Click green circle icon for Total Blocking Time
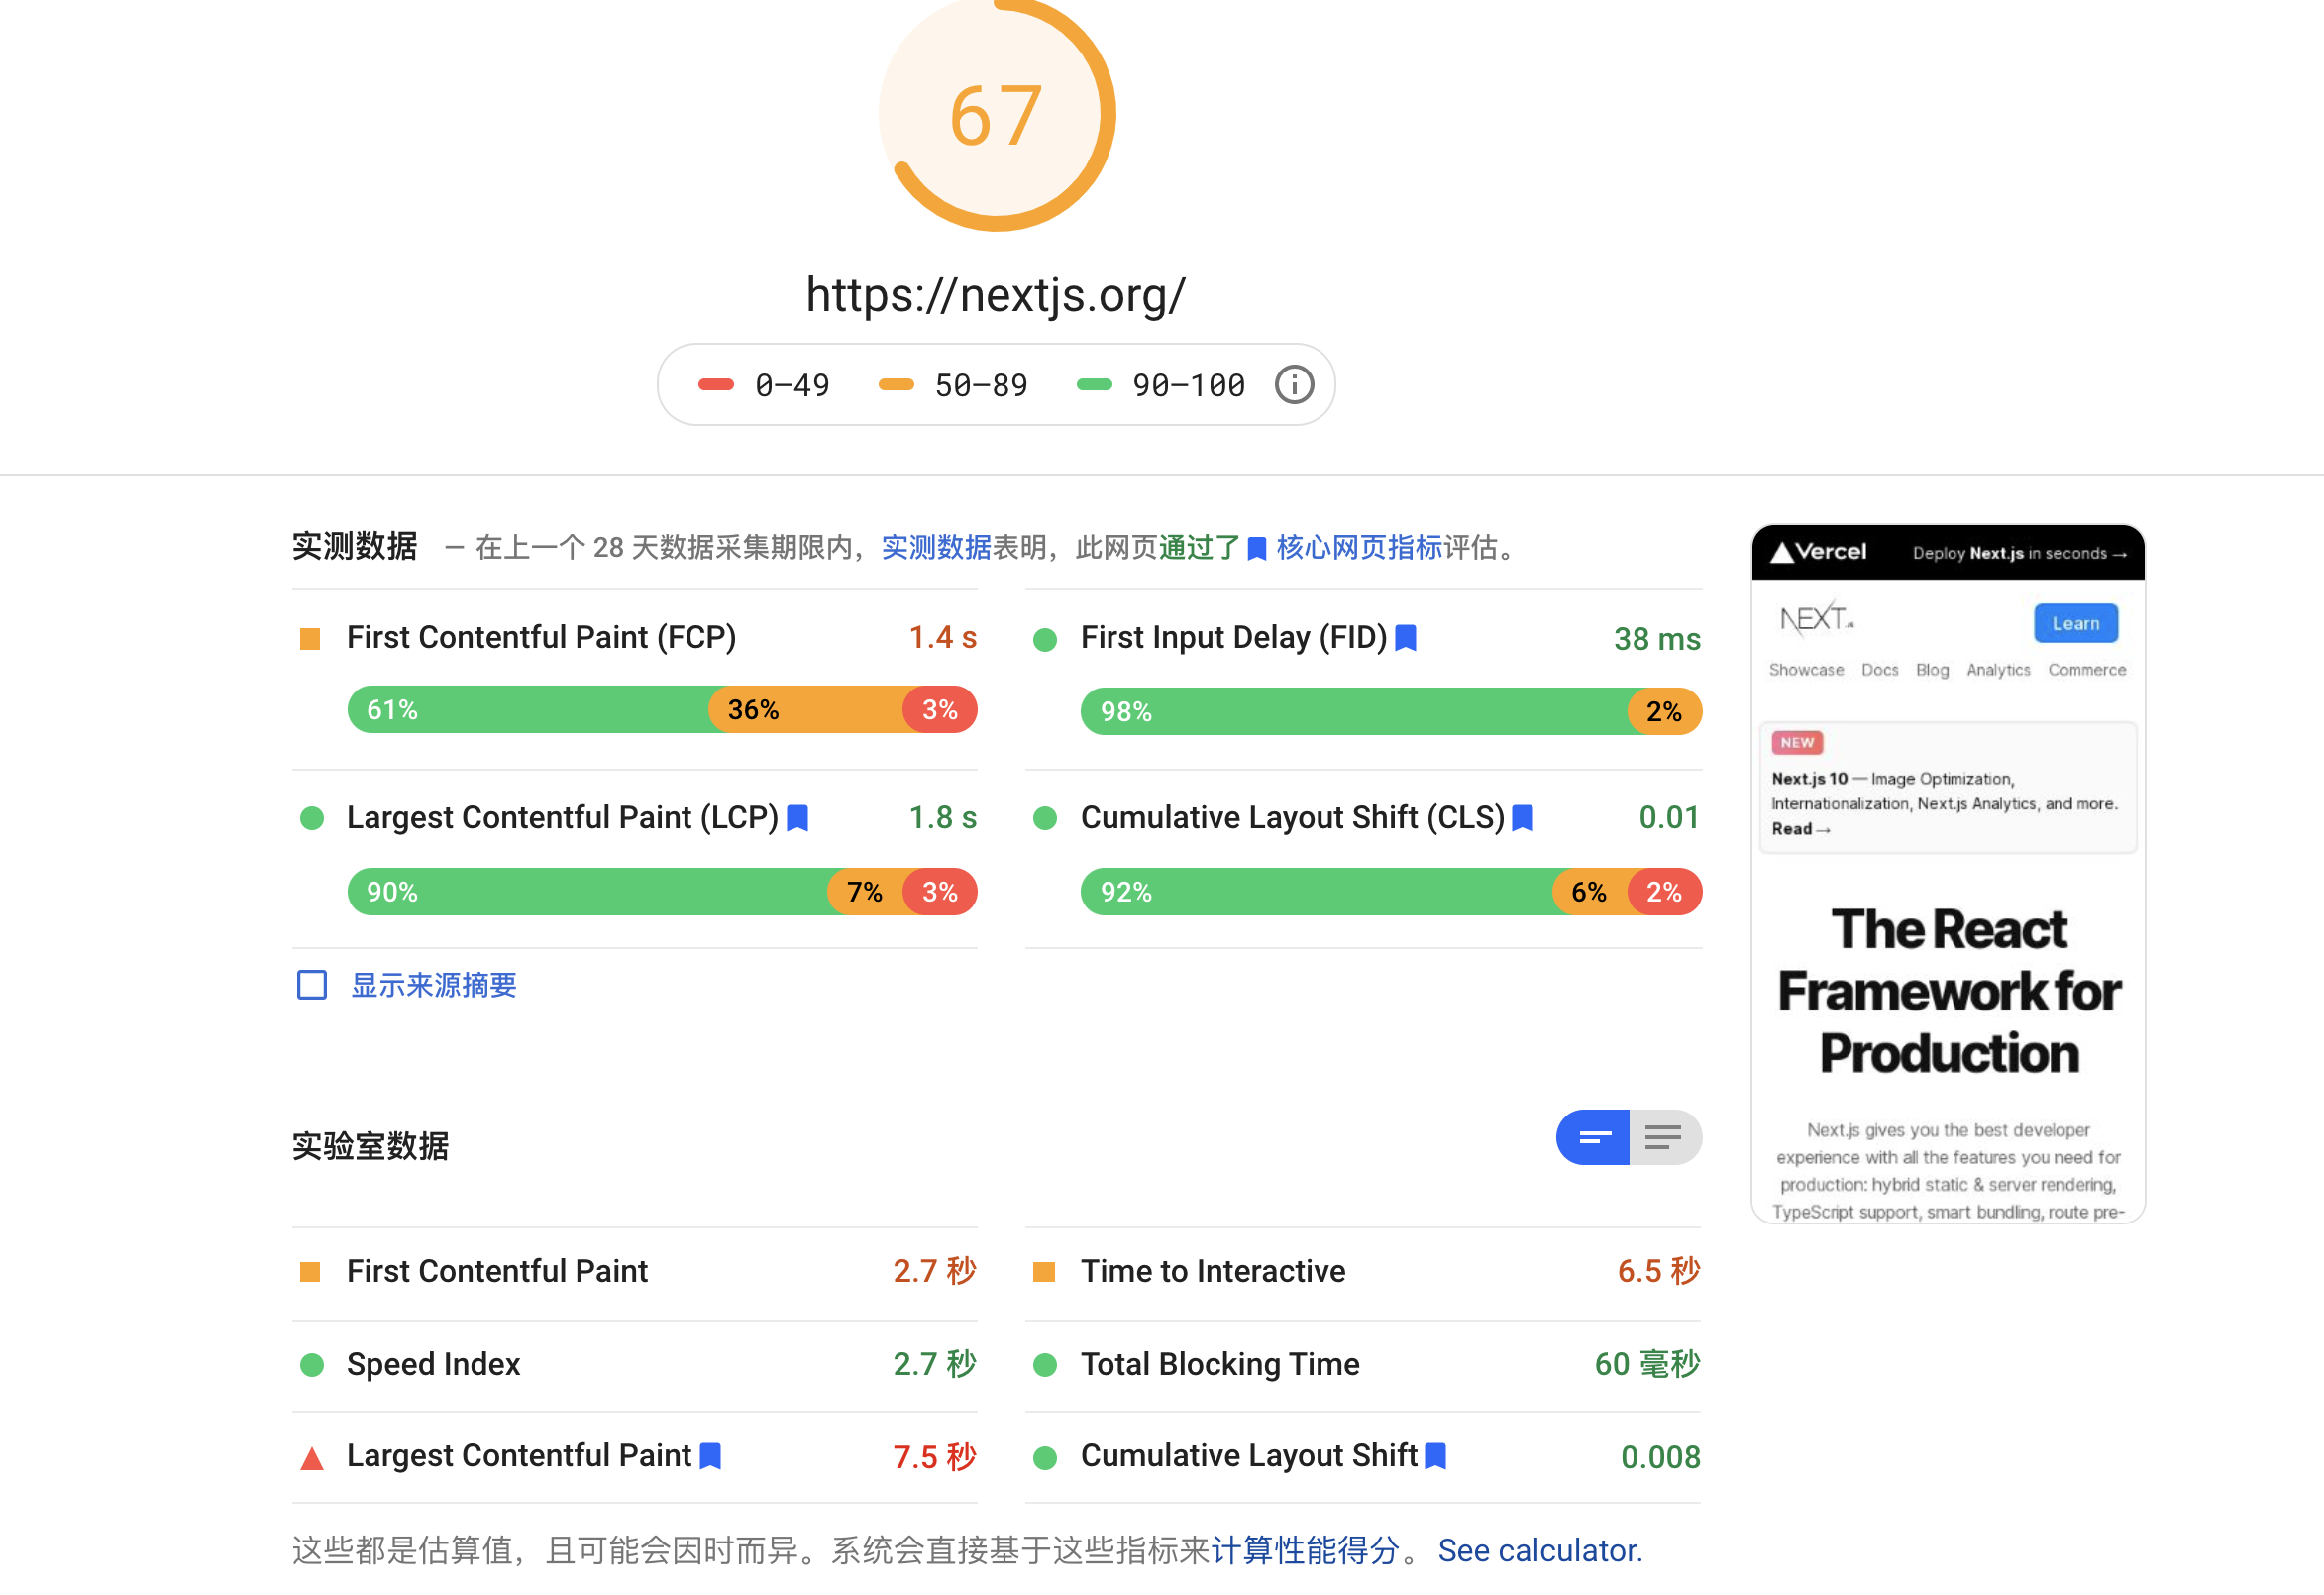The width and height of the screenshot is (2324, 1595). click(x=1045, y=1365)
